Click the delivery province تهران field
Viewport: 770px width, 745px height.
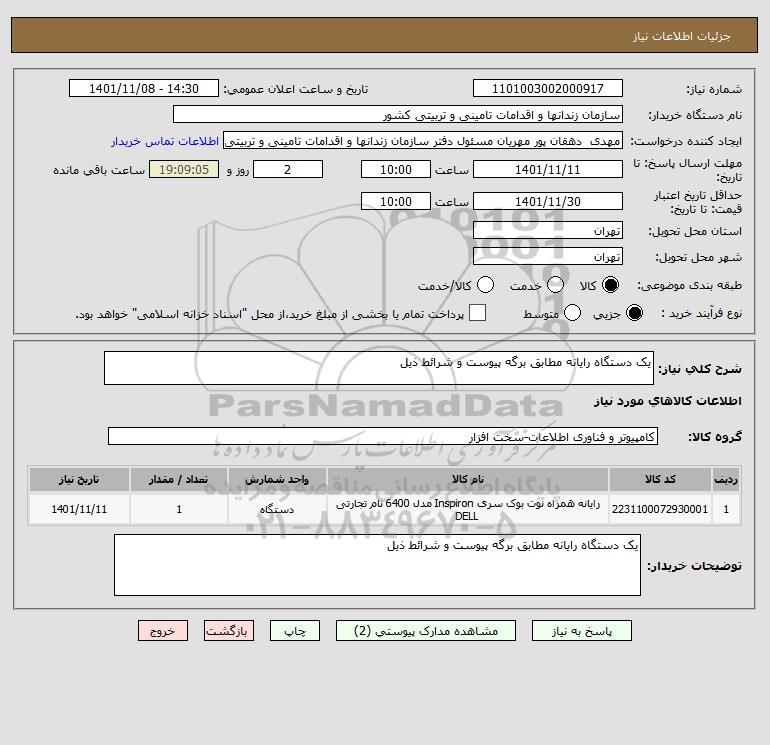(x=548, y=230)
